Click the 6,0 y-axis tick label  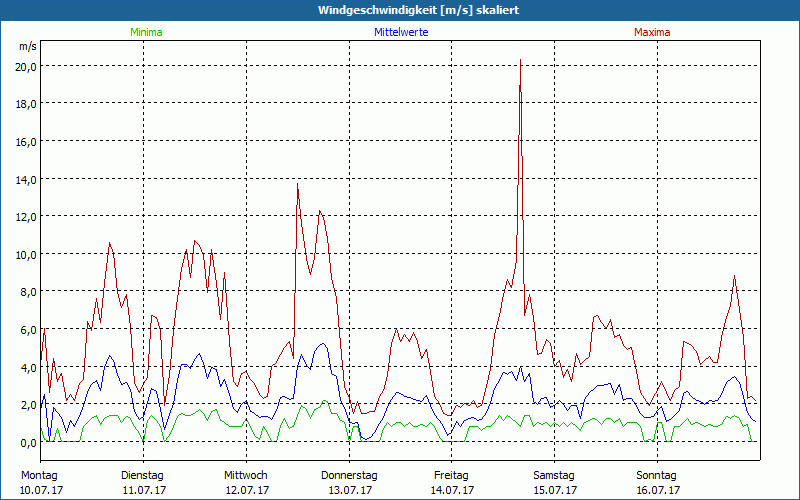click(x=26, y=329)
